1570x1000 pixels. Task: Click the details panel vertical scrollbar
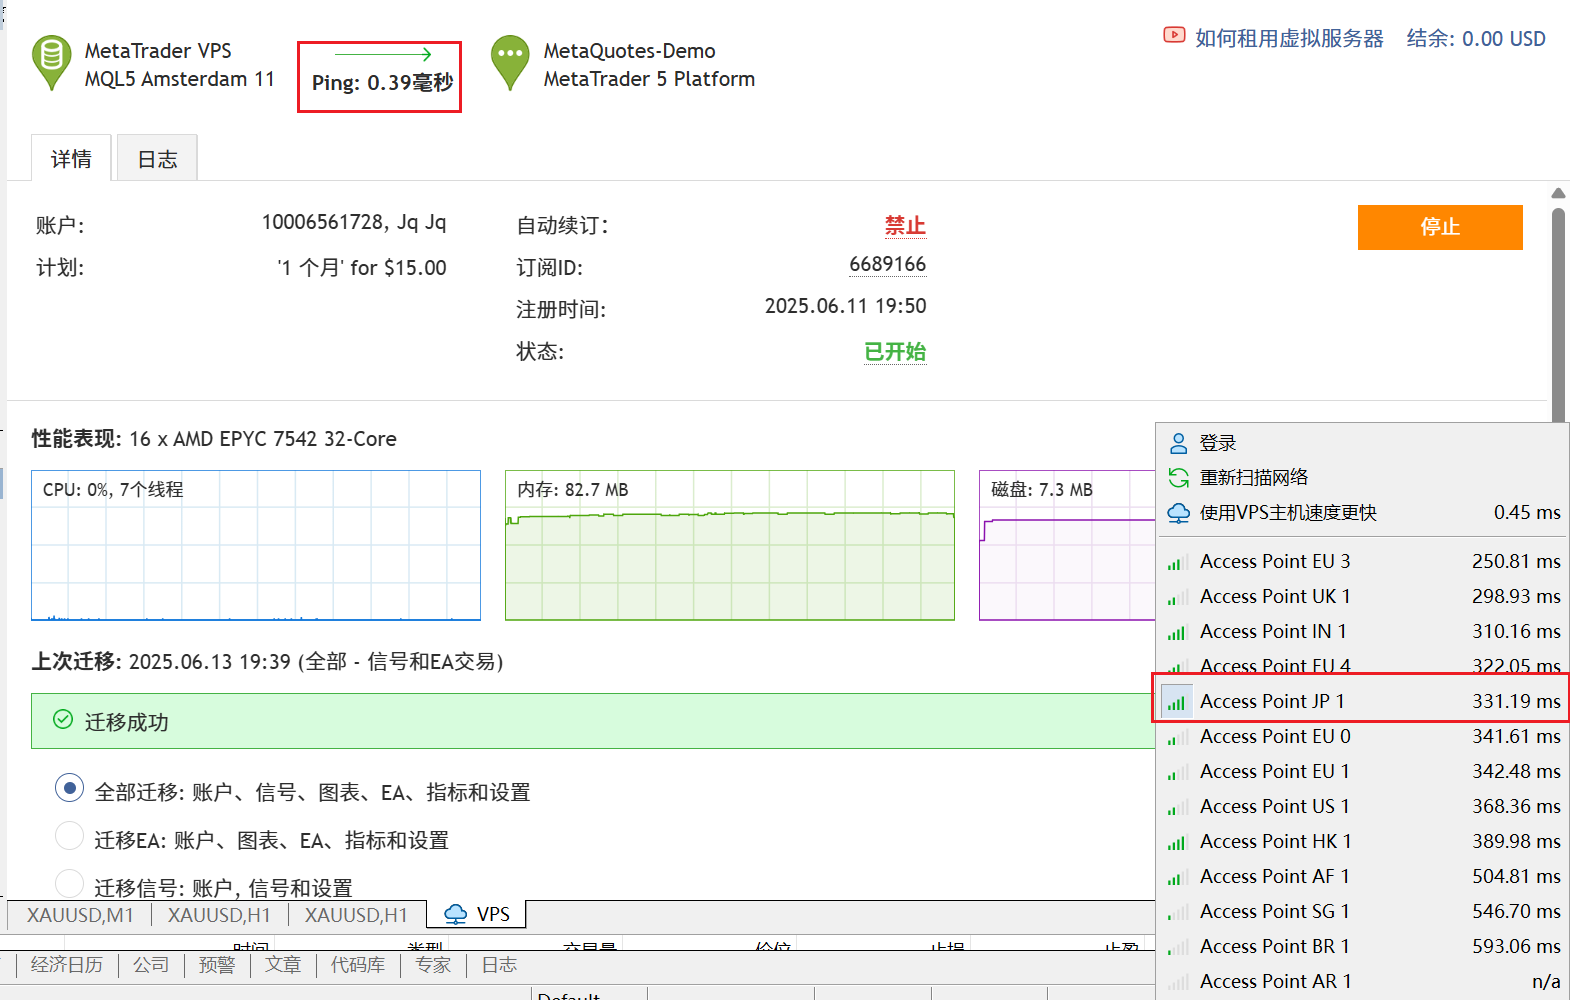click(x=1558, y=315)
